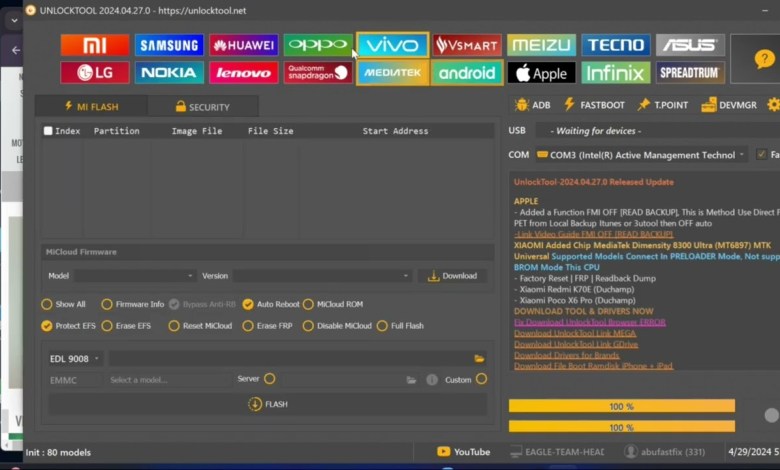
Task: Select the Qualcomm Snapdragon logo
Action: coord(318,73)
